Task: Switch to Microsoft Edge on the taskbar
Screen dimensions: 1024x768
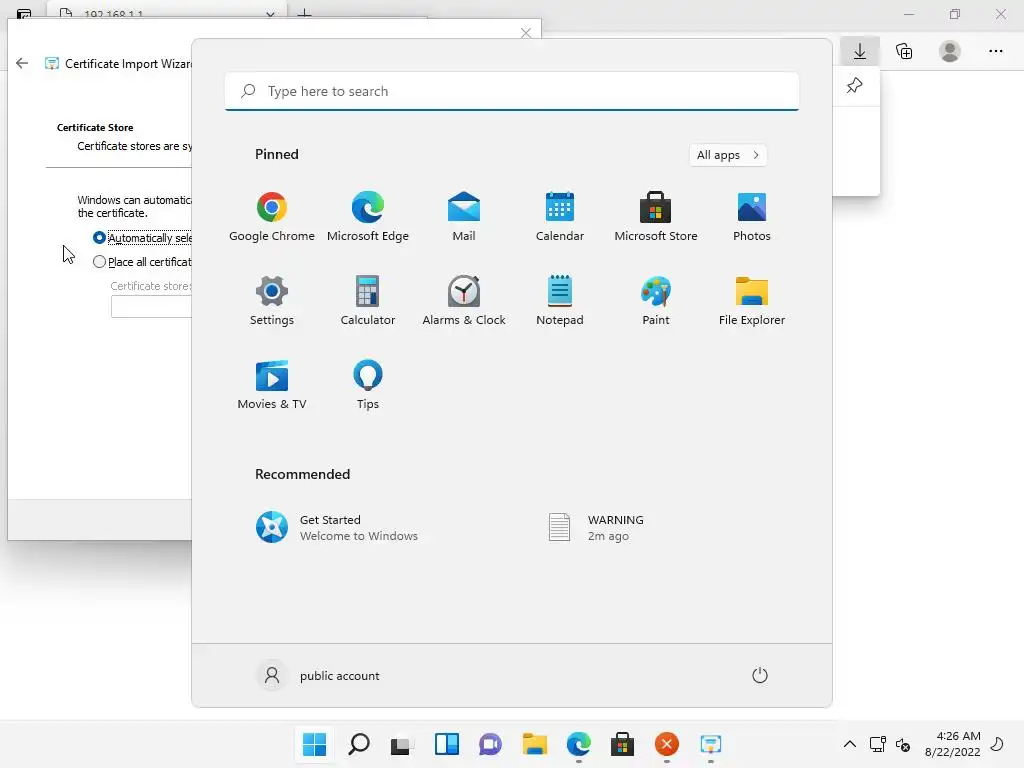Action: click(x=579, y=744)
